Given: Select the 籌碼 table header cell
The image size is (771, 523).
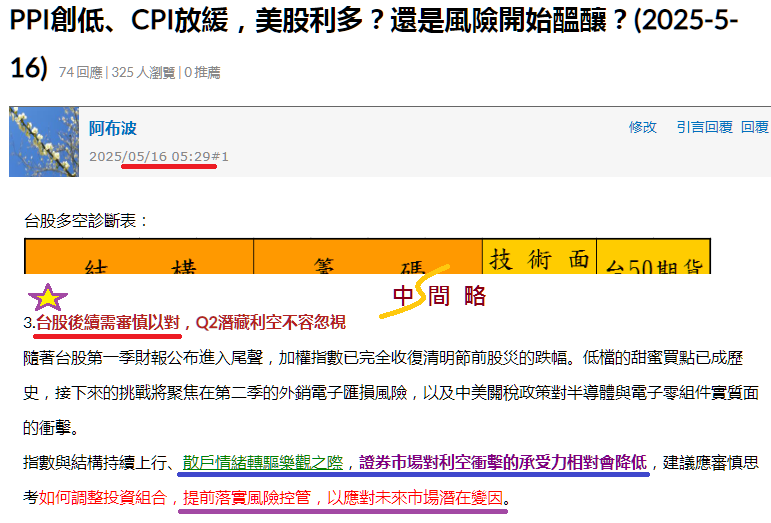Looking at the screenshot, I should [367, 267].
